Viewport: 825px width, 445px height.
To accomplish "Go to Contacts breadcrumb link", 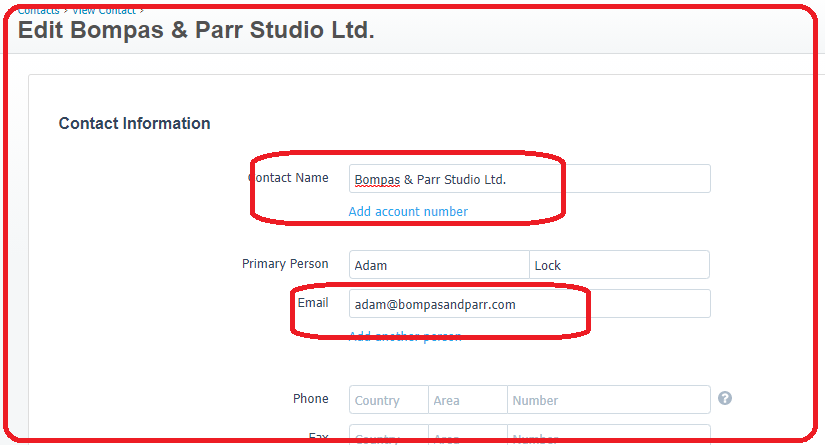I will [x=38, y=11].
